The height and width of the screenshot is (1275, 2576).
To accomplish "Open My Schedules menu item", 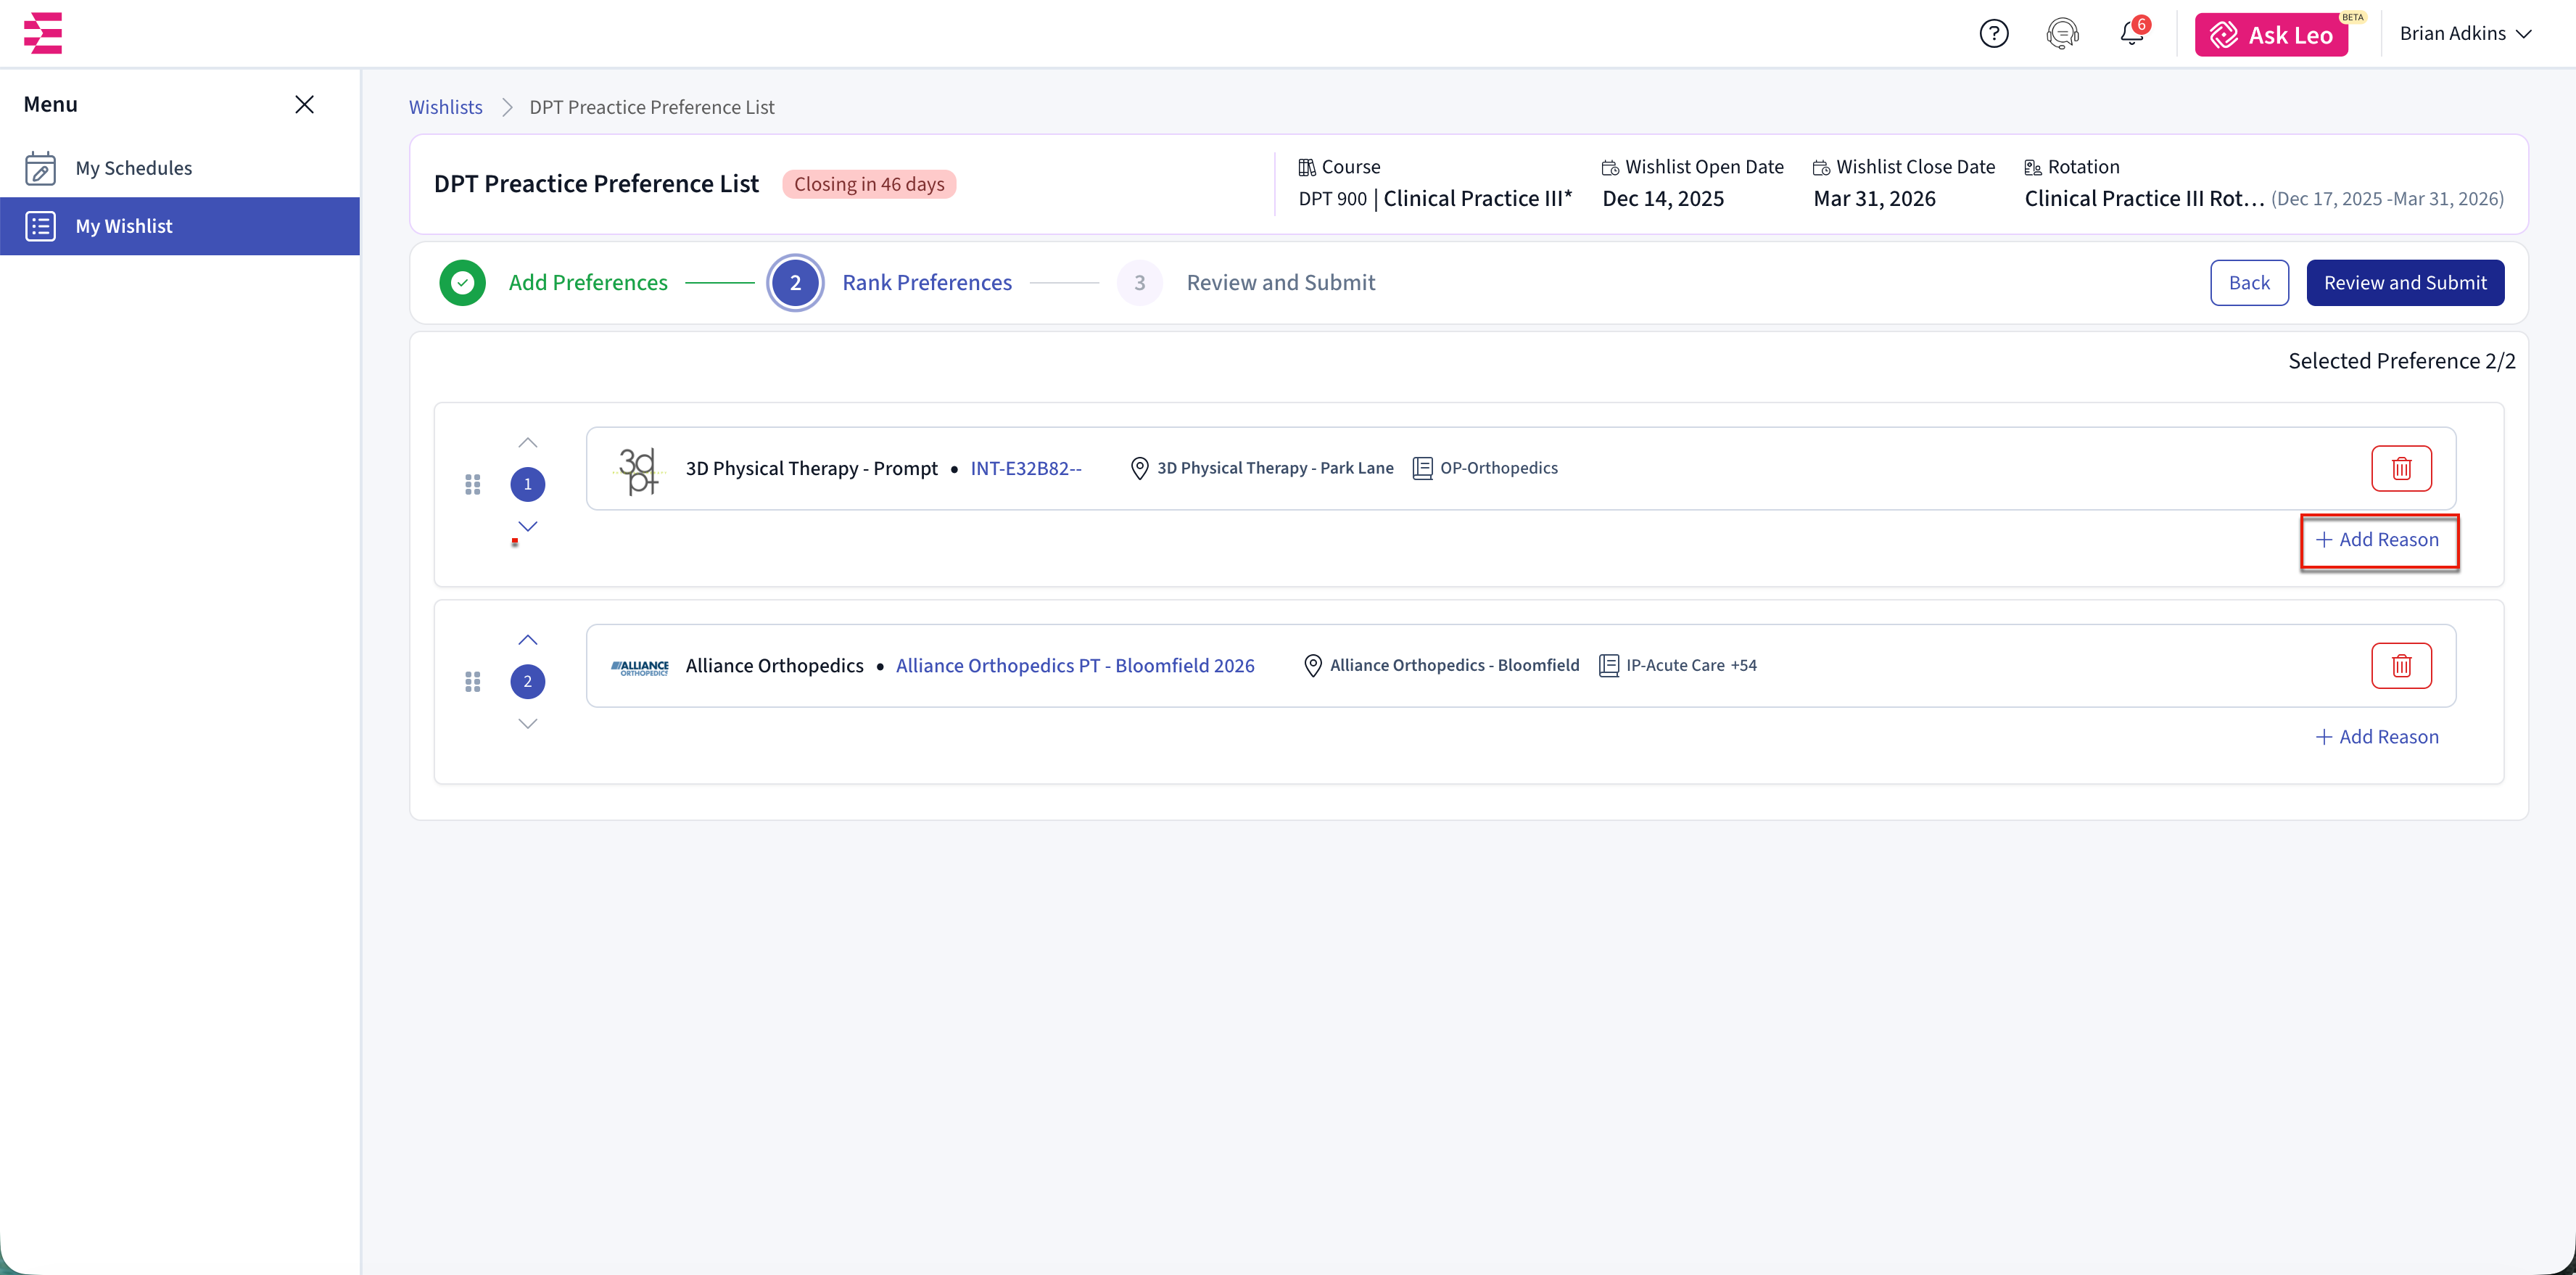I will (x=133, y=168).
